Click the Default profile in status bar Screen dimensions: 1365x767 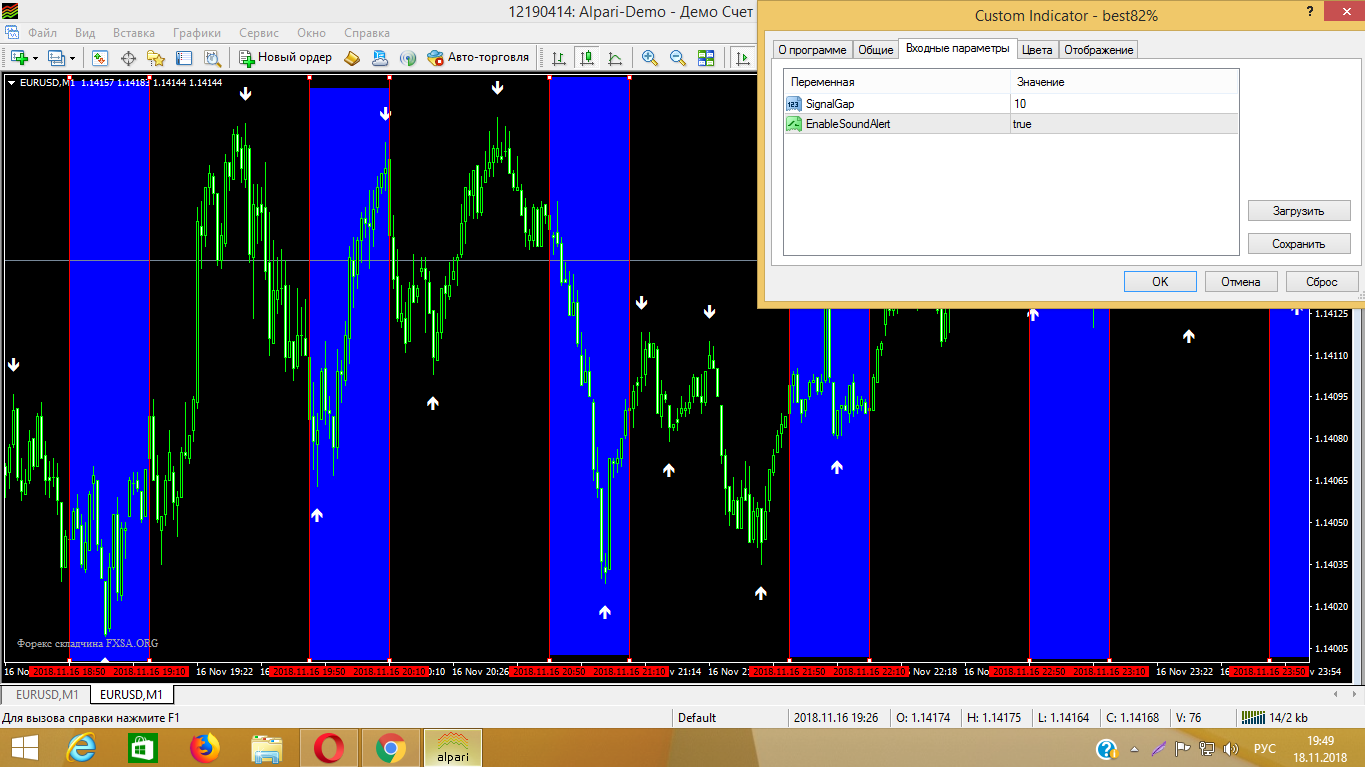pos(697,717)
